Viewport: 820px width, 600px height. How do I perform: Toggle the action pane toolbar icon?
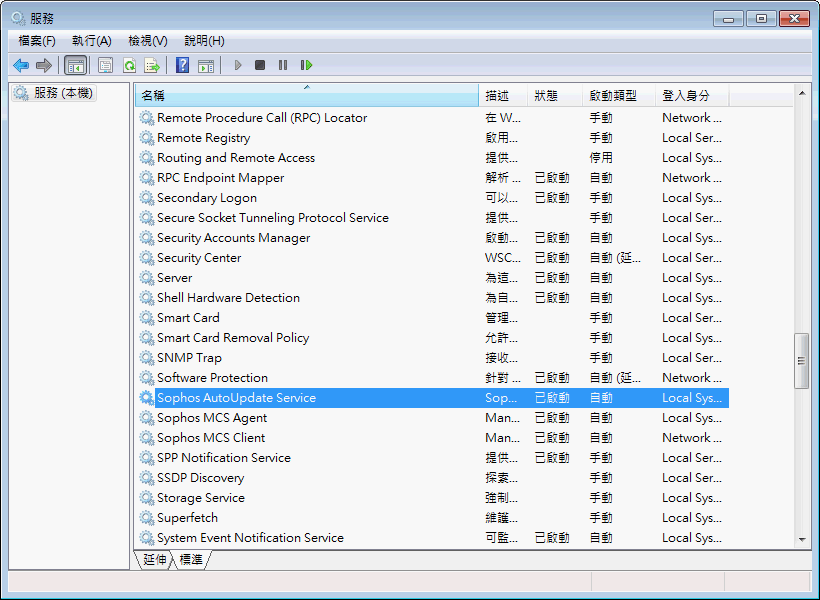point(206,65)
